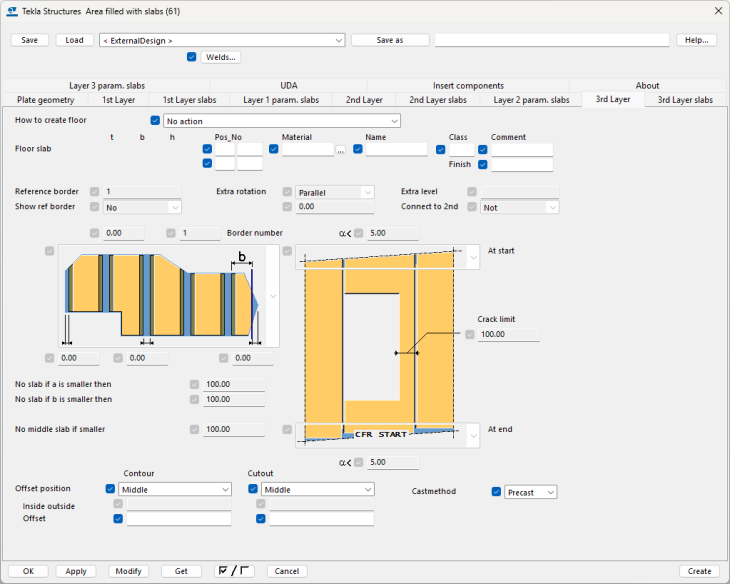The width and height of the screenshot is (730, 584).
Task: Switch to the Insert components tab
Action: (x=468, y=86)
